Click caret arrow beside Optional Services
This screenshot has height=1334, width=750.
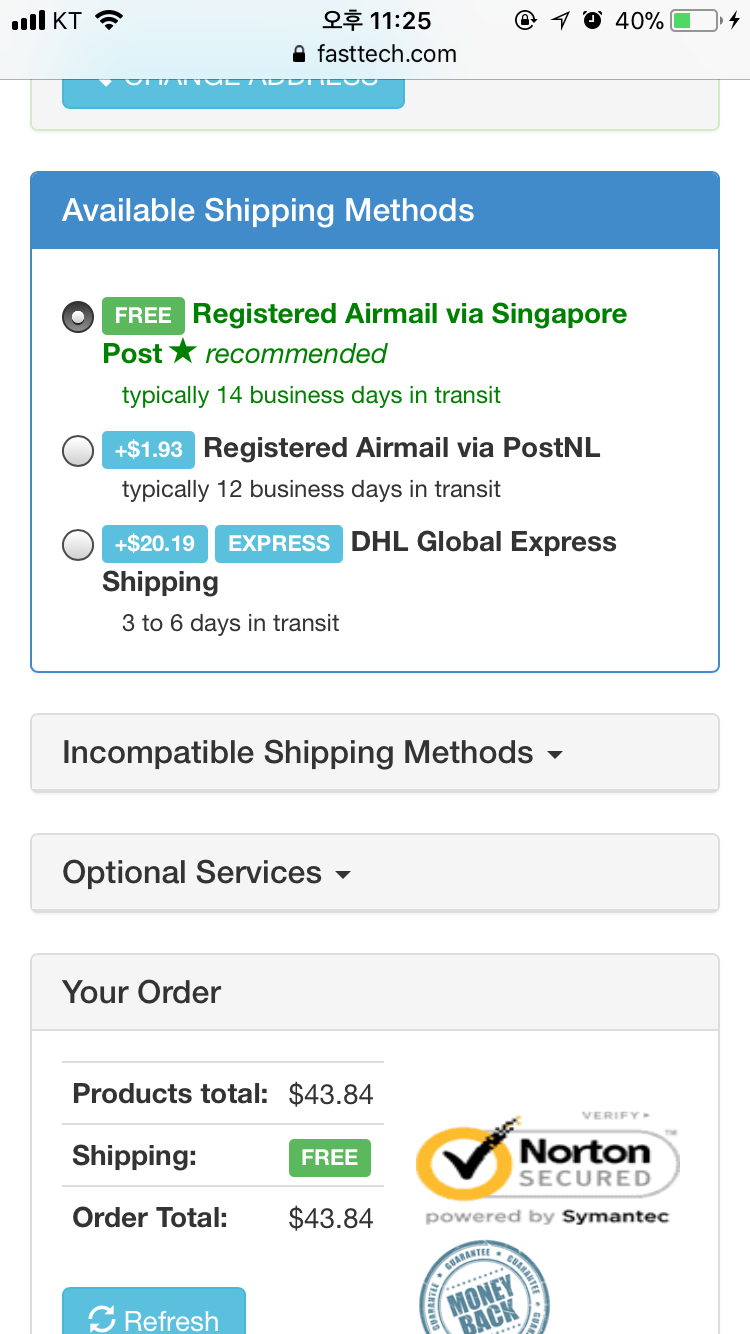343,875
